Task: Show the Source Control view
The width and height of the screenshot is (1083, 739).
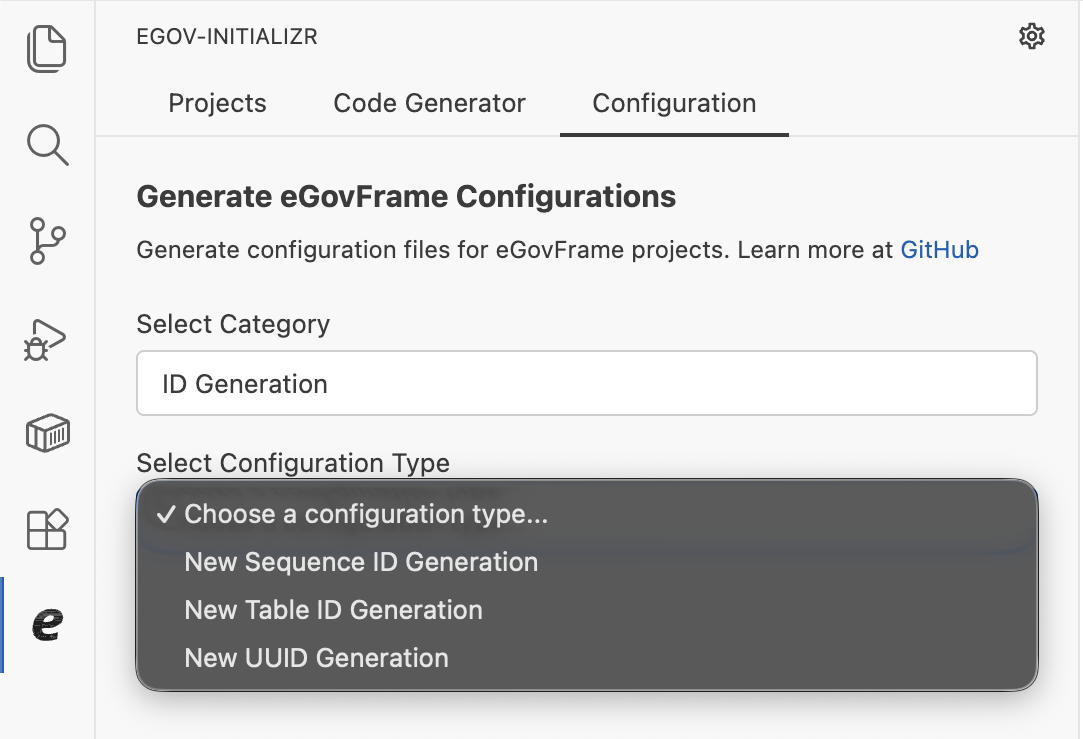Action: (x=47, y=242)
